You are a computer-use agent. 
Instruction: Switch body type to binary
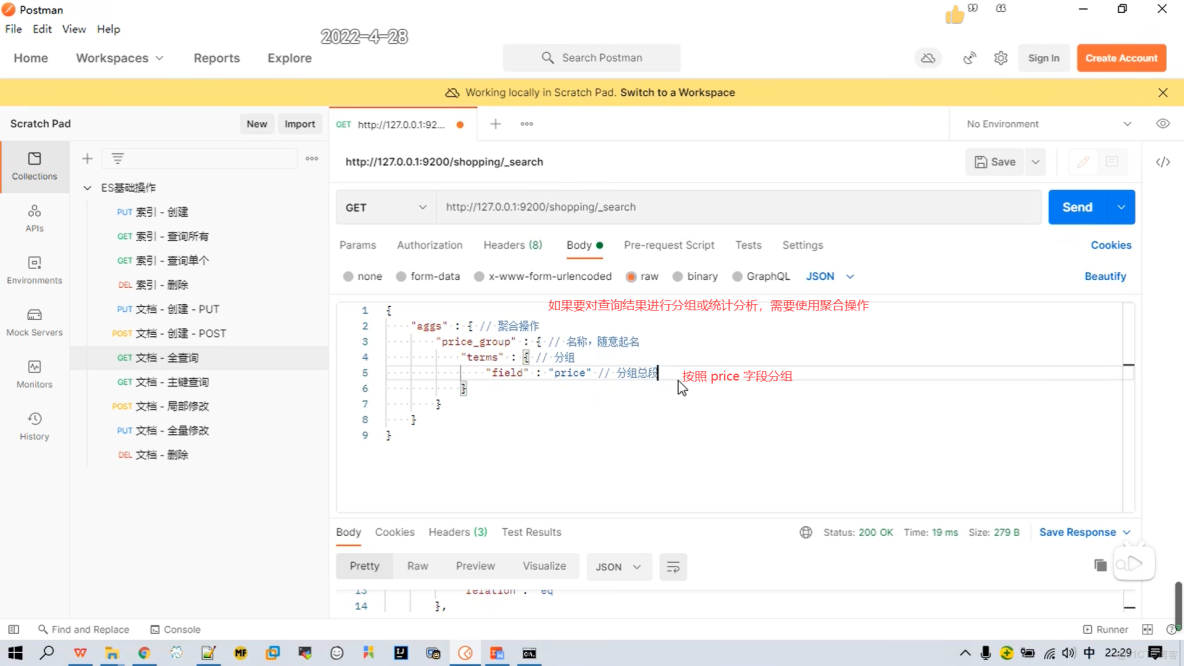(x=695, y=276)
